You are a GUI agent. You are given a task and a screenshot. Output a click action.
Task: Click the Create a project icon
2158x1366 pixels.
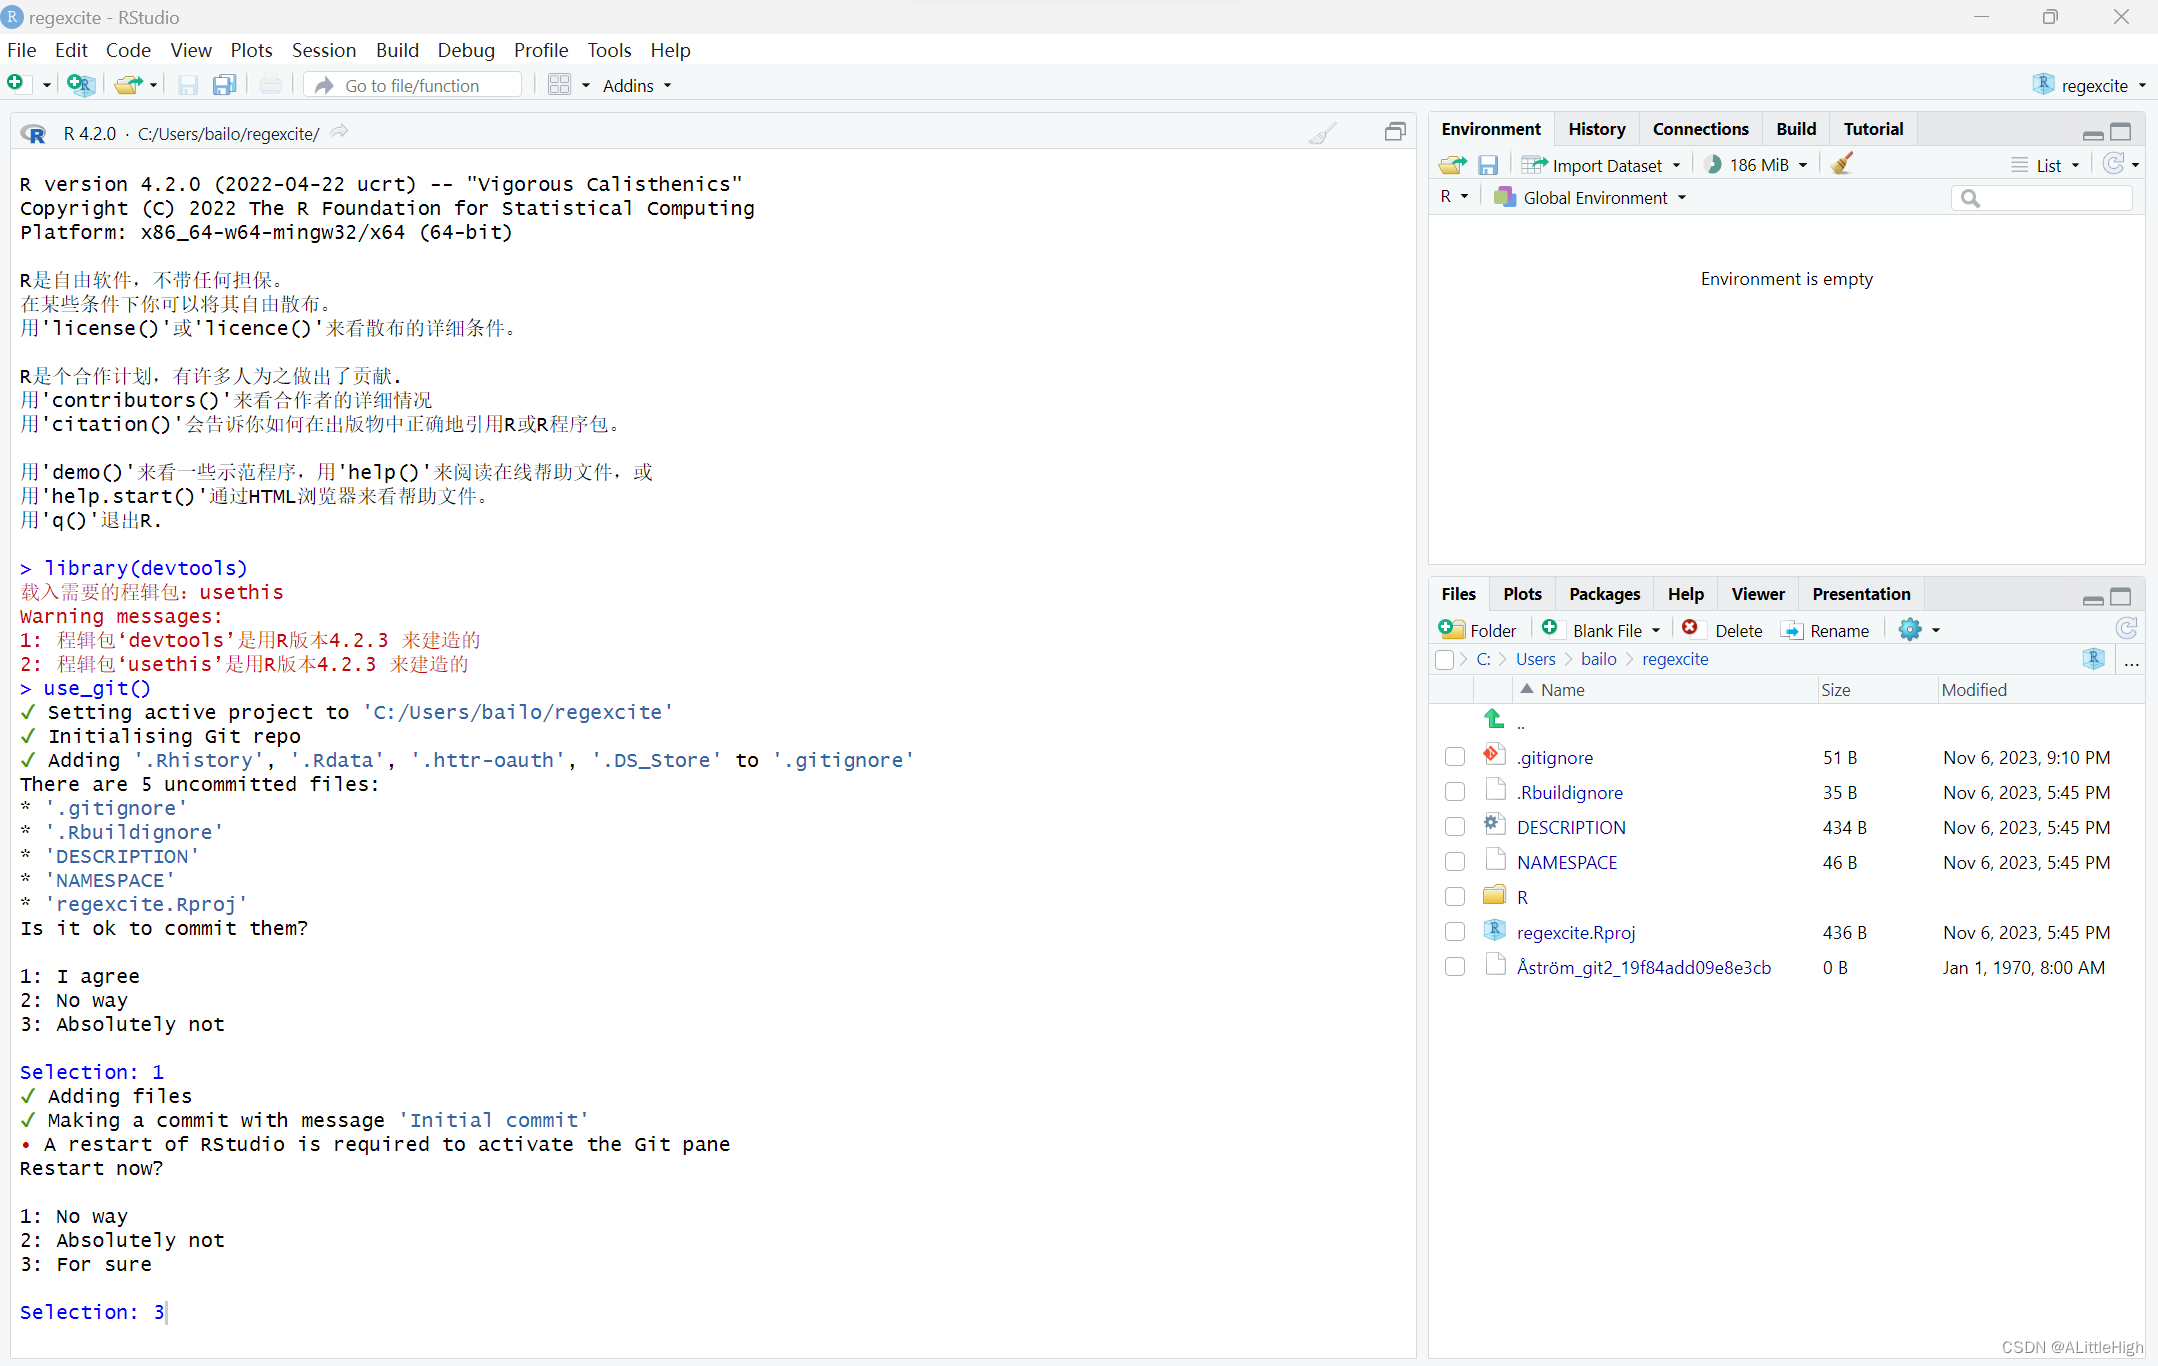[80, 85]
